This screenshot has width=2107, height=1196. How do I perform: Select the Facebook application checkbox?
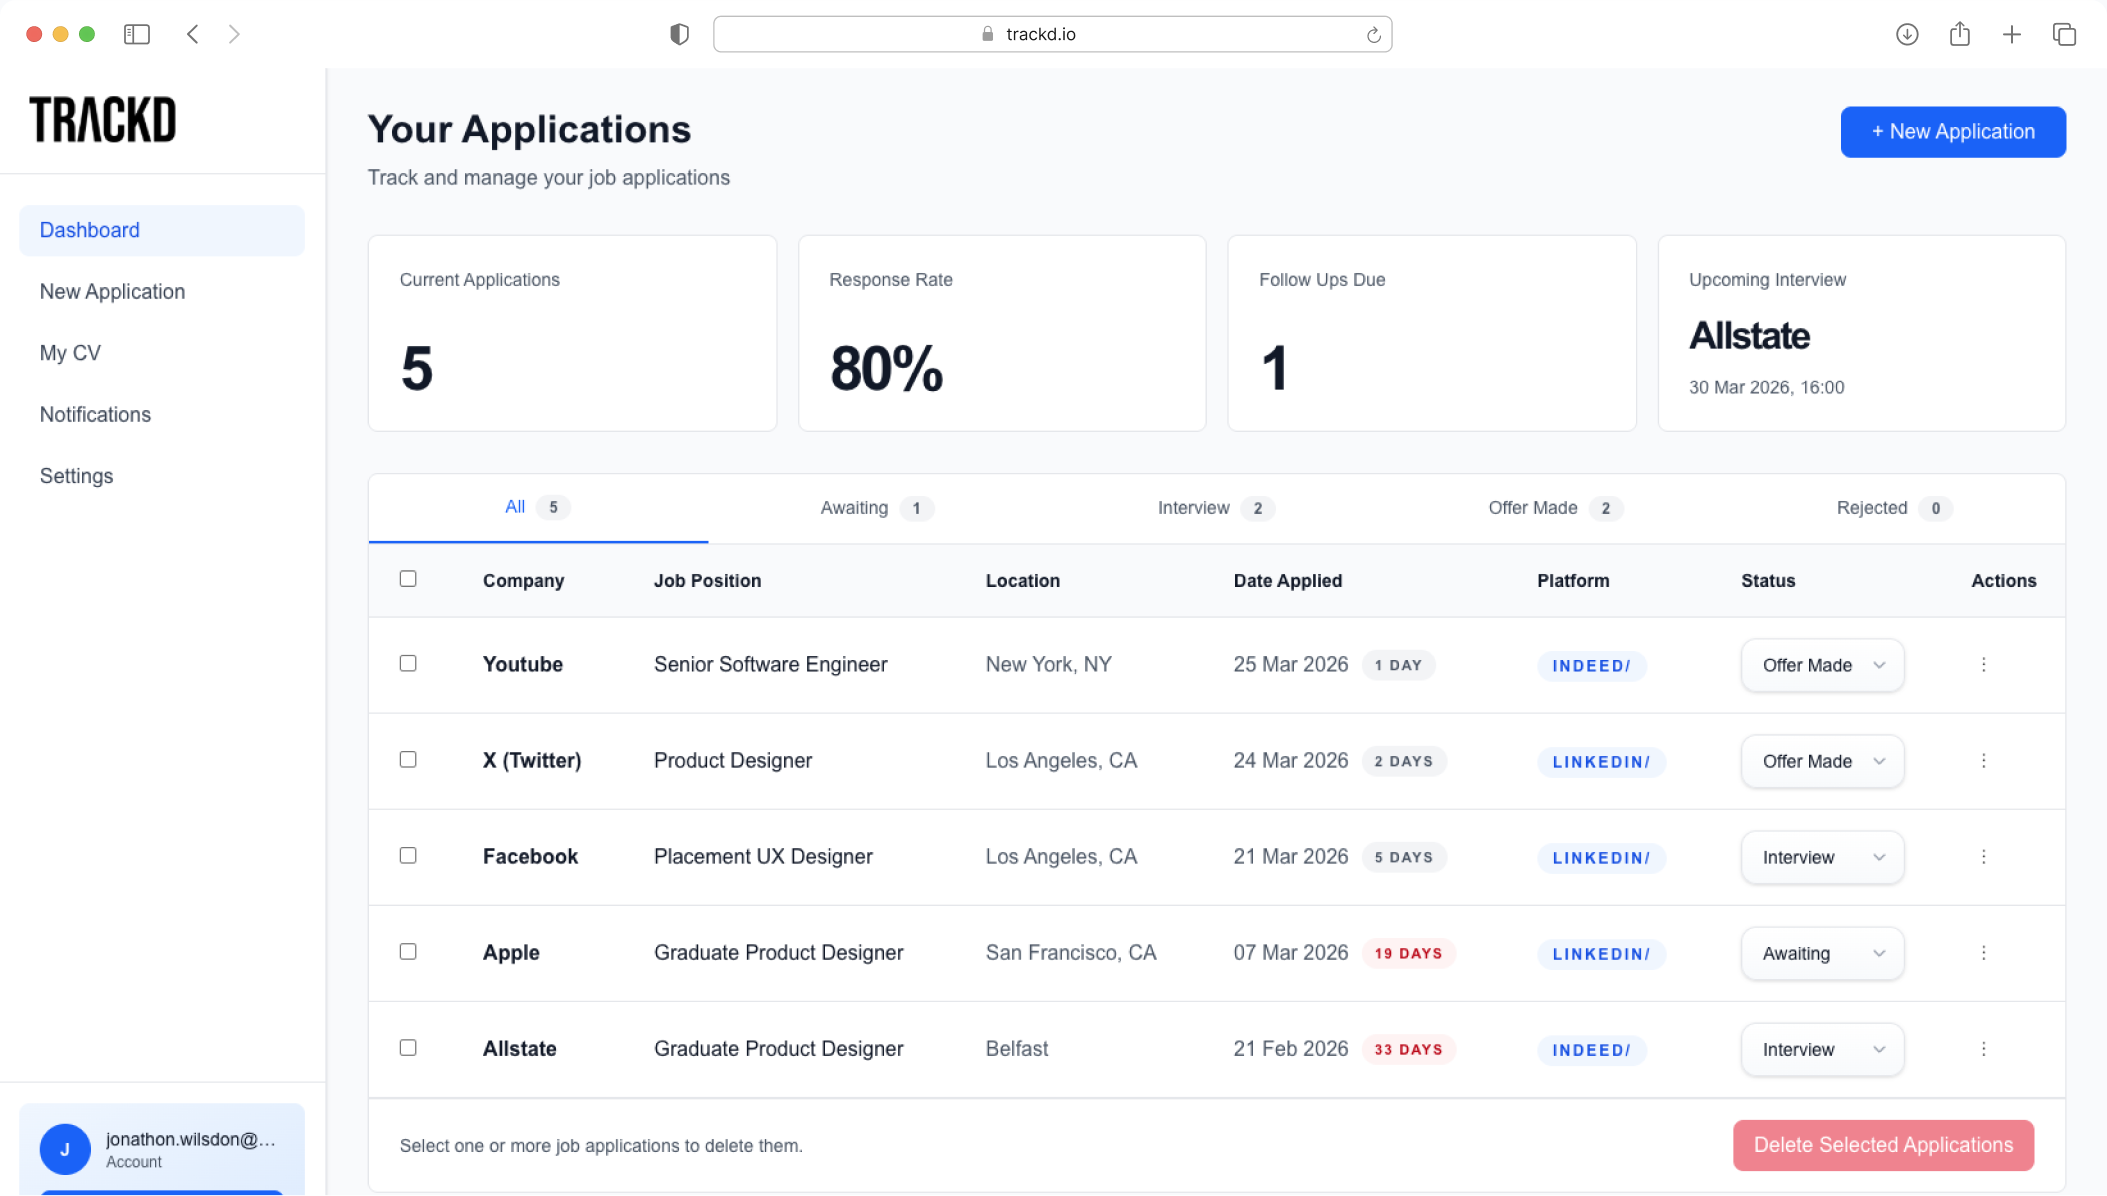[408, 856]
